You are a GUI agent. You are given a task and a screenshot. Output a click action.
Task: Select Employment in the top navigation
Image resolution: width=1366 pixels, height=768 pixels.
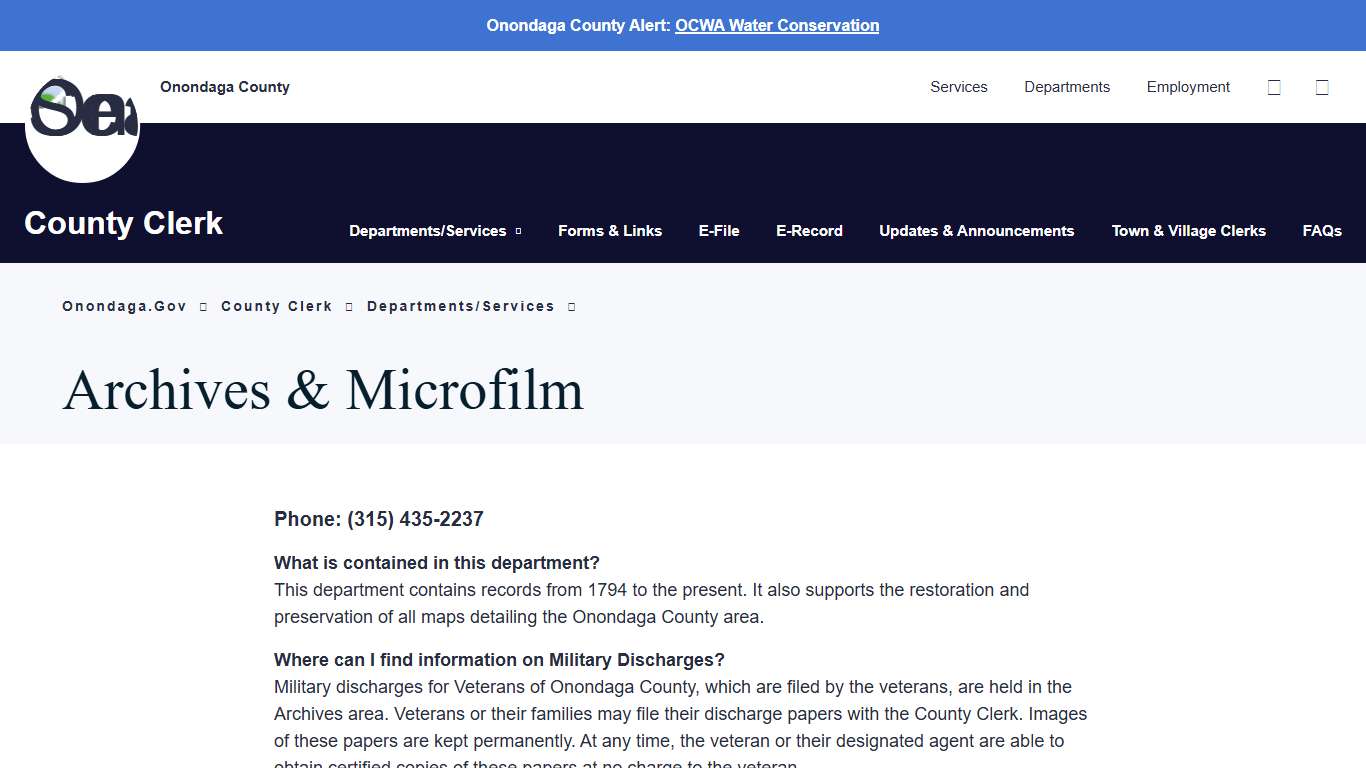click(x=1188, y=87)
